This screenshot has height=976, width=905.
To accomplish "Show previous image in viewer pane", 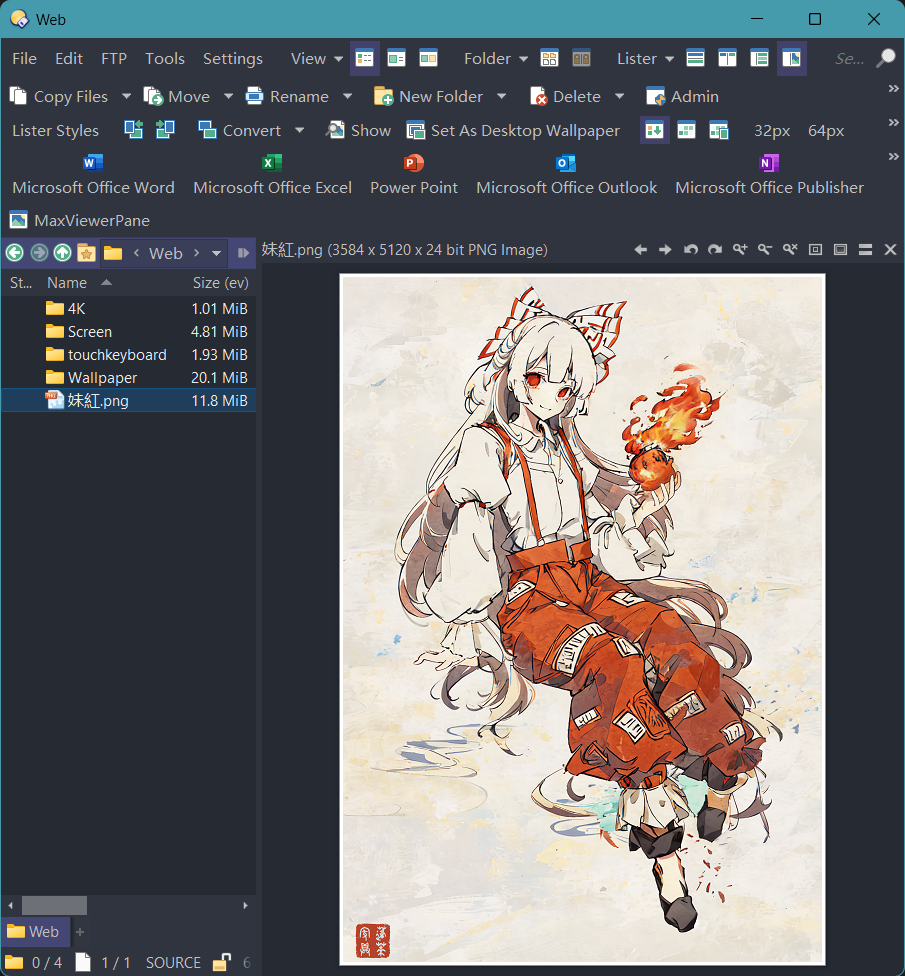I will coord(640,250).
